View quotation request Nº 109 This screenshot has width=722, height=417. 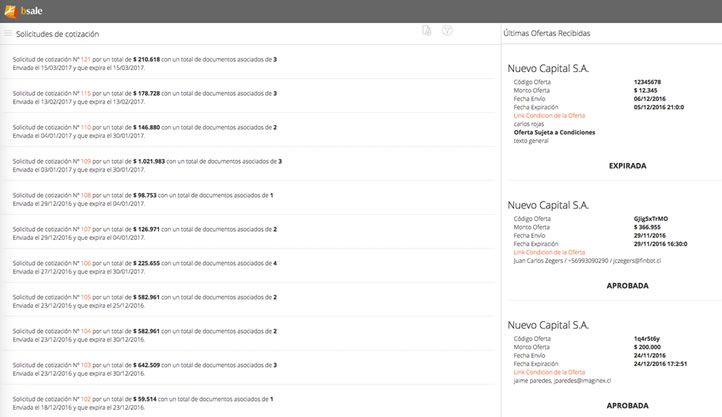coord(86,161)
